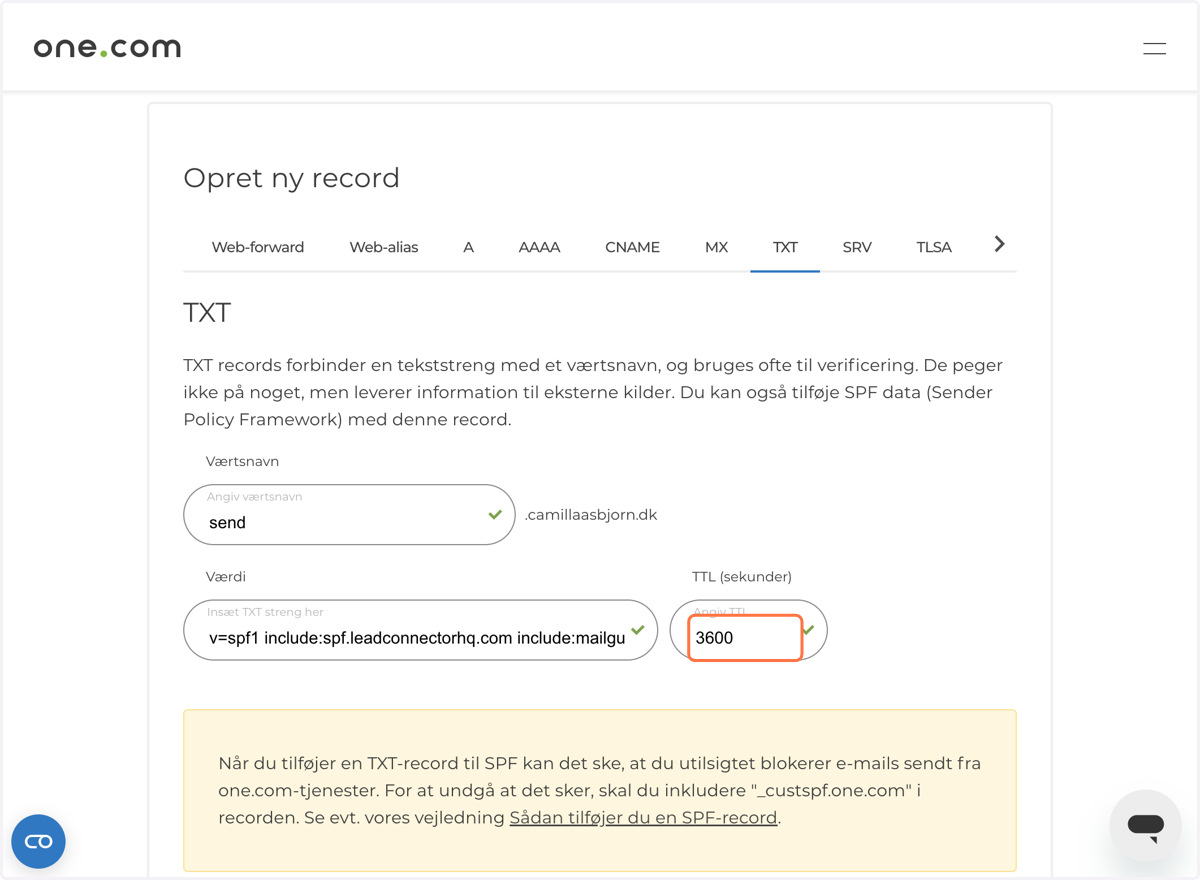The image size is (1200, 880).
Task: Open the TLSA record tab
Action: pyautogui.click(x=934, y=247)
